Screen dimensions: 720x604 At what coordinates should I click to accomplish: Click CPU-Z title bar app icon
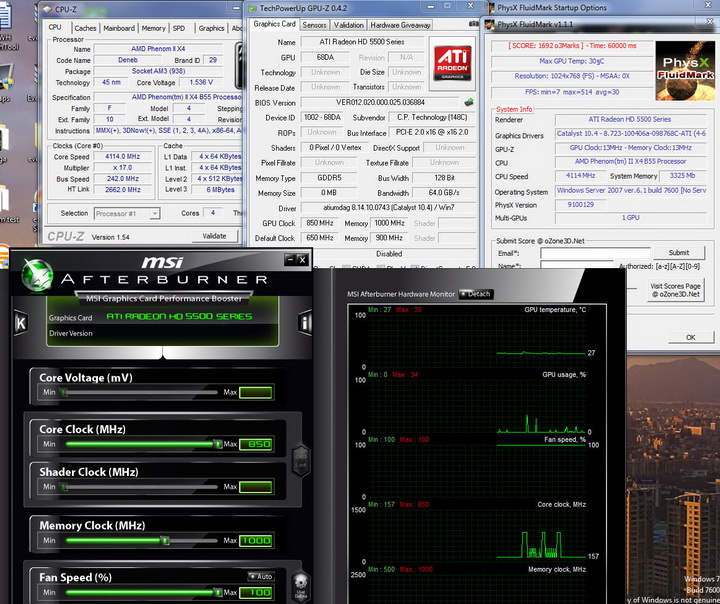47,9
